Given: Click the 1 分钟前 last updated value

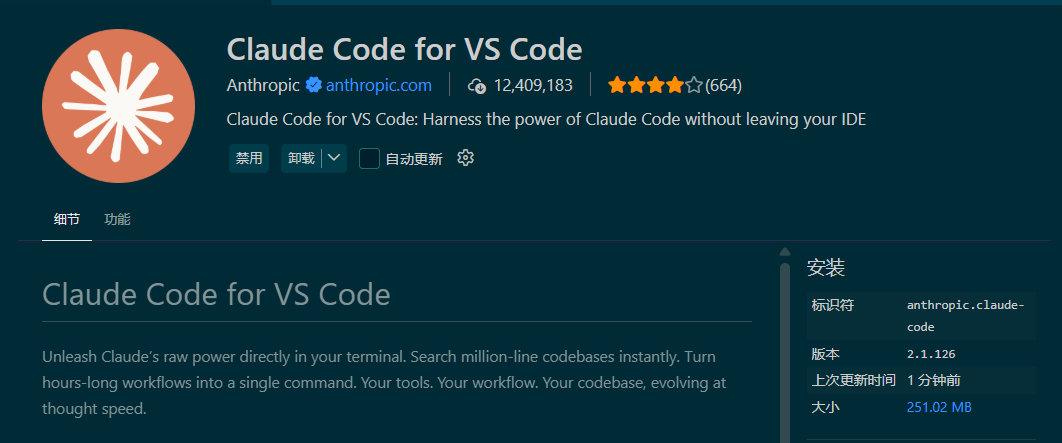Looking at the screenshot, I should 933,381.
